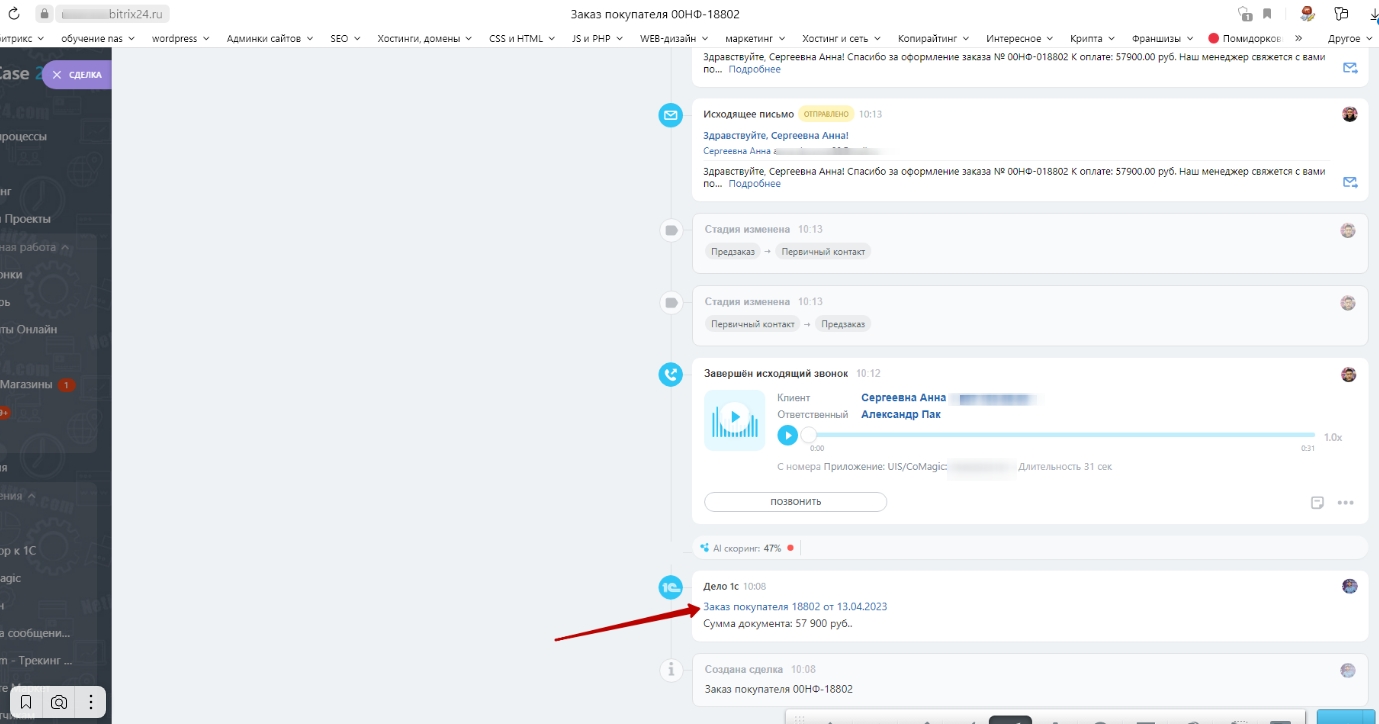Expand the wordpress bookmarks folder
The image size is (1379, 724).
point(180,38)
